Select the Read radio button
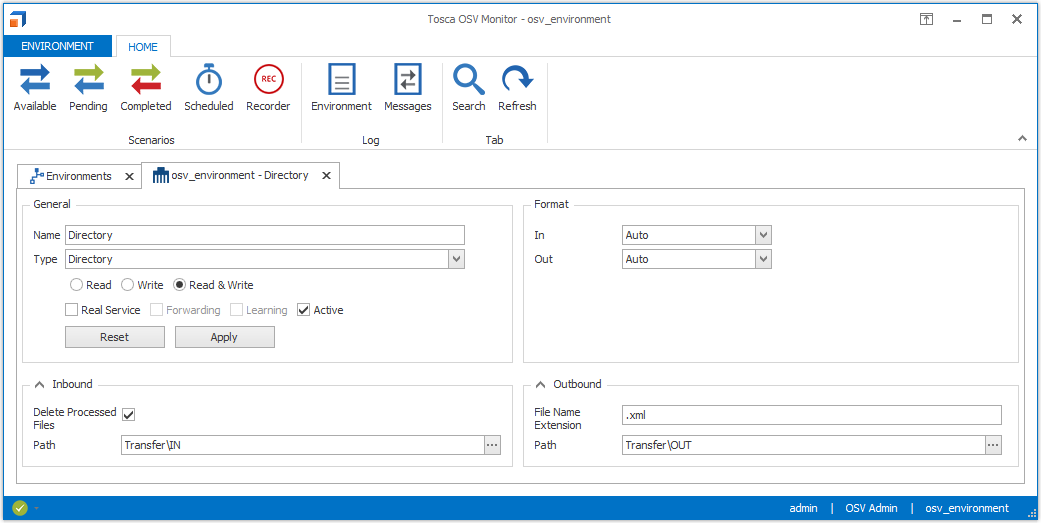Viewport: 1041px width, 523px height. point(78,285)
